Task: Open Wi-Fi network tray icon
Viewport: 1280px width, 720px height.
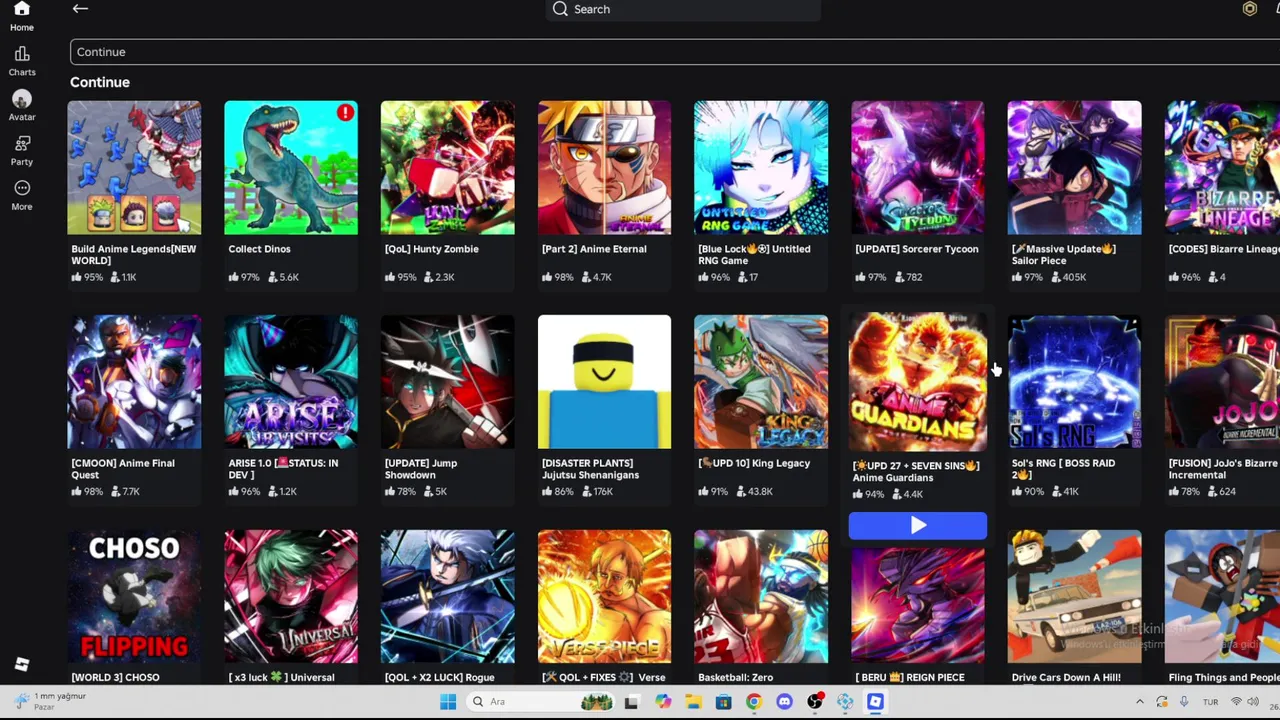Action: click(1236, 702)
